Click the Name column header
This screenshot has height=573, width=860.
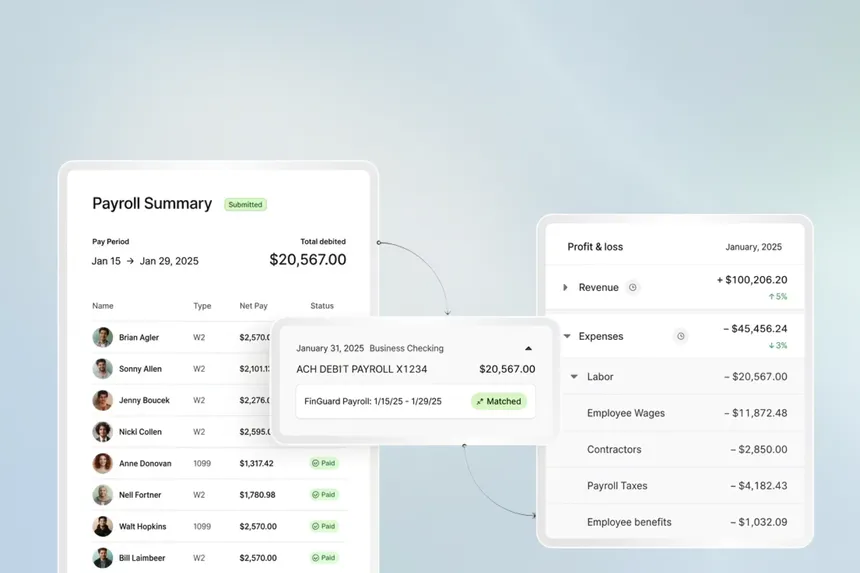tap(103, 306)
